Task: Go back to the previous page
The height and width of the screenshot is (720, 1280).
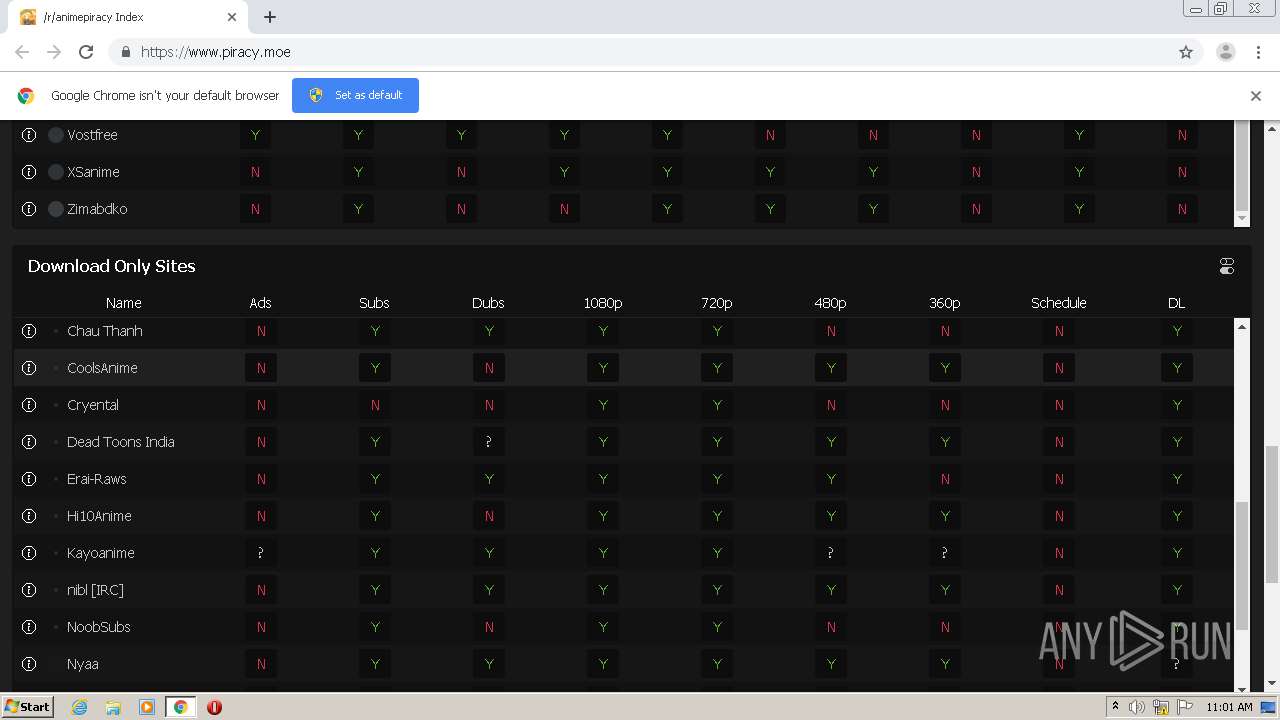Action: pyautogui.click(x=22, y=52)
